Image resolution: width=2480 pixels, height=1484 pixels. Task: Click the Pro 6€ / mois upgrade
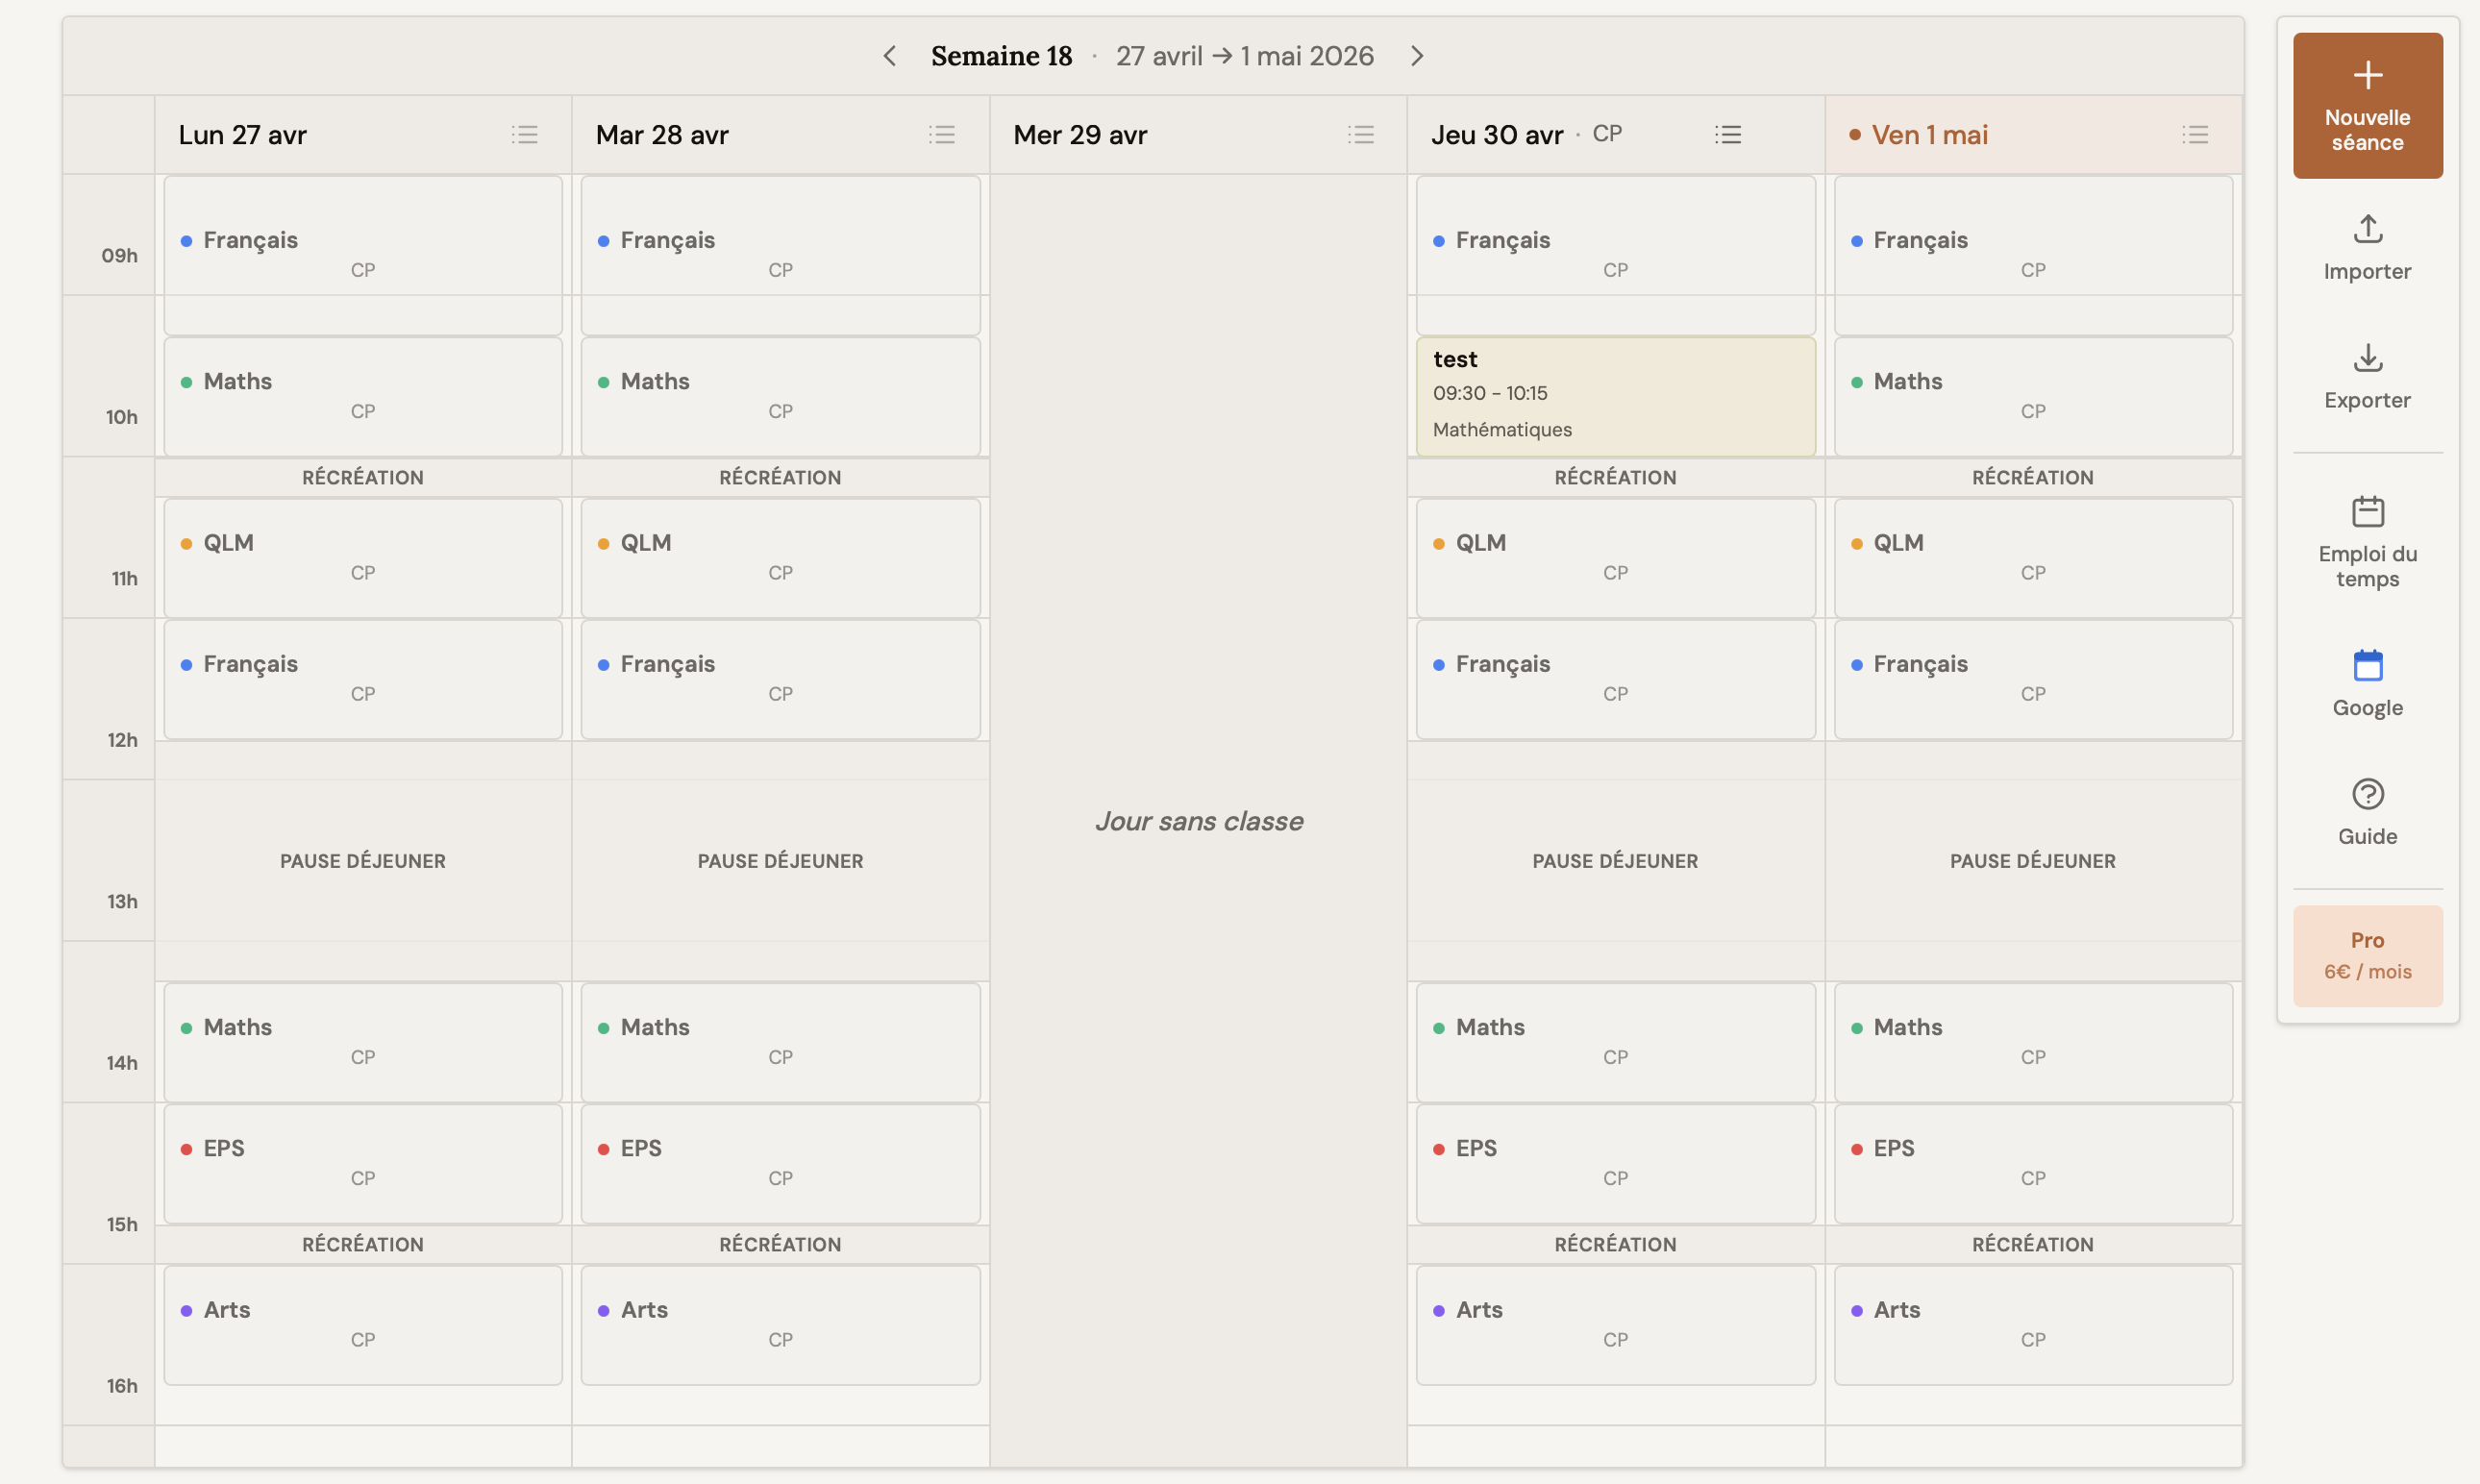2367,956
